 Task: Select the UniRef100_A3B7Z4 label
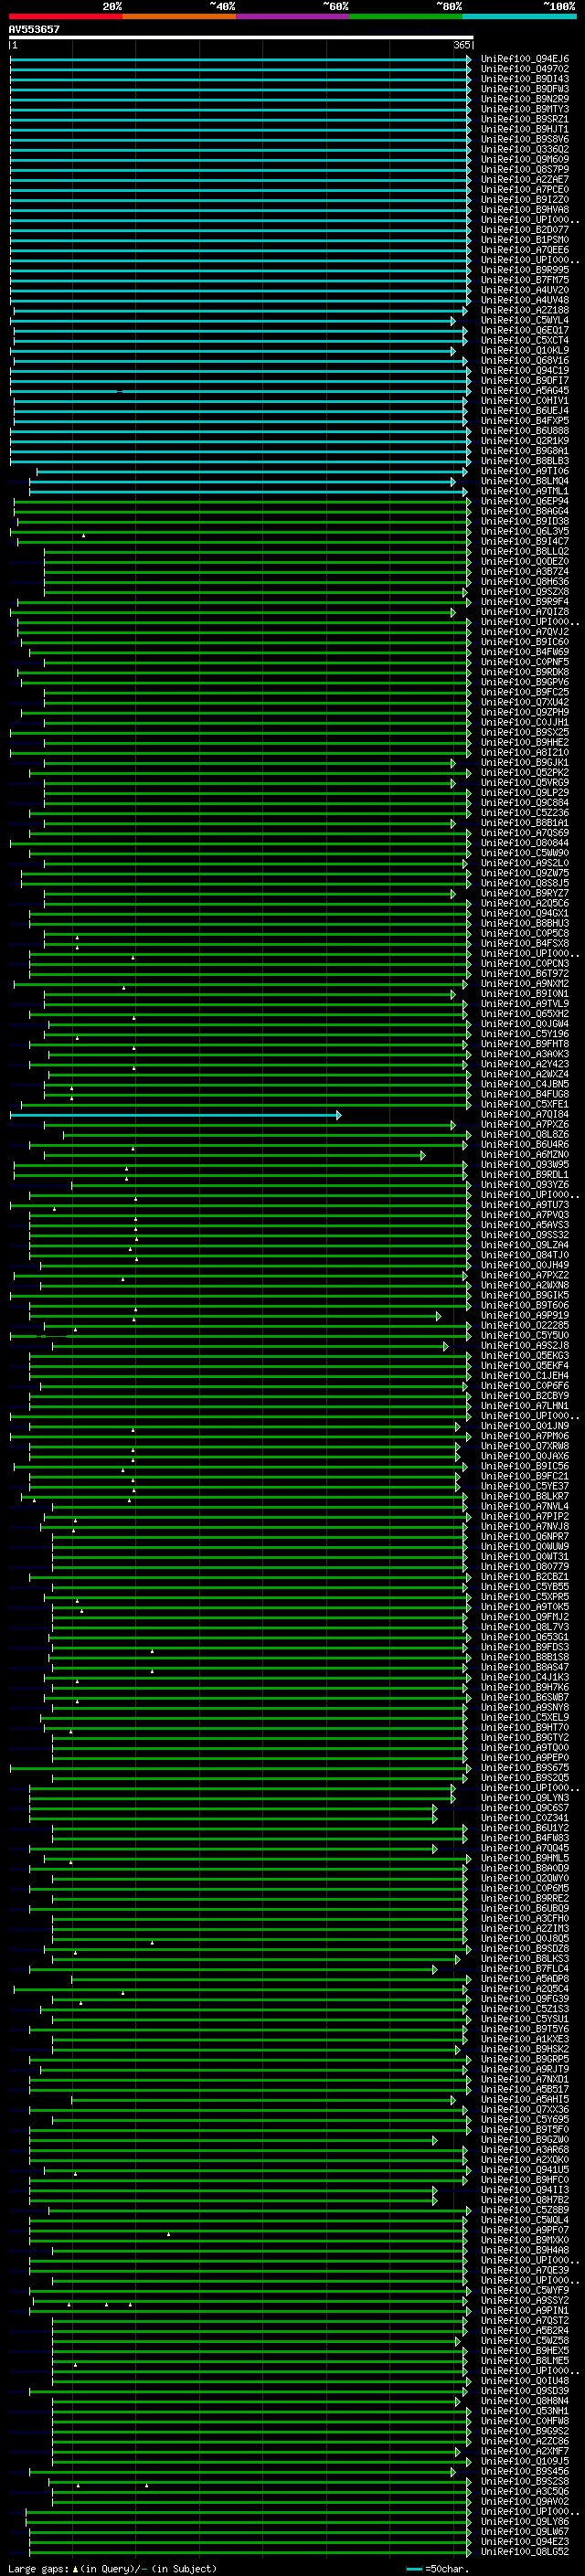point(525,571)
